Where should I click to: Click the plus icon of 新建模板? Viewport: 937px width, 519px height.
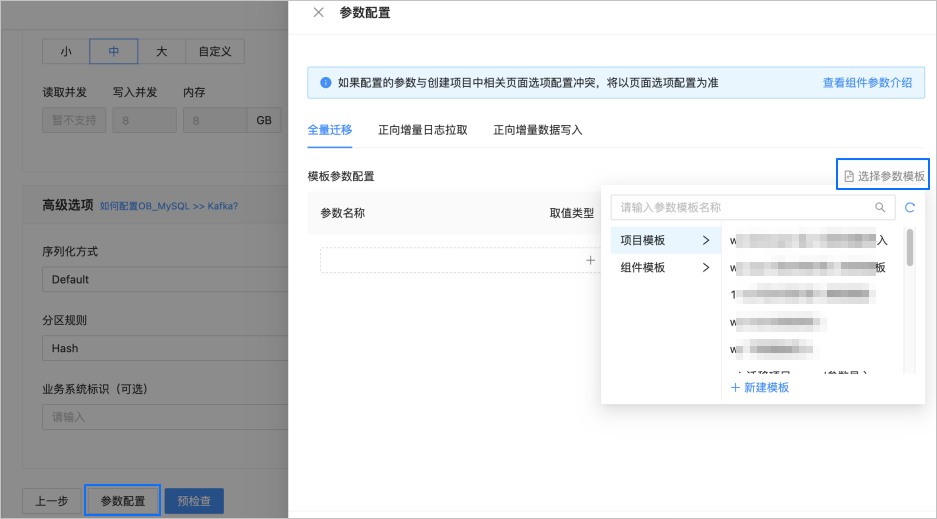[736, 388]
